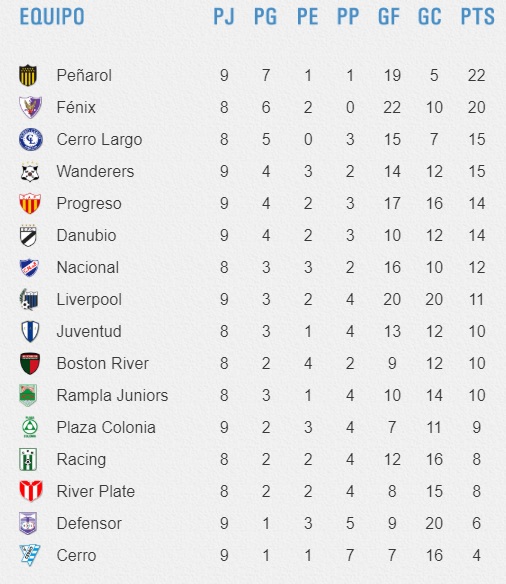The image size is (506, 584).
Task: Click the Peñarol team crest
Action: (x=28, y=75)
